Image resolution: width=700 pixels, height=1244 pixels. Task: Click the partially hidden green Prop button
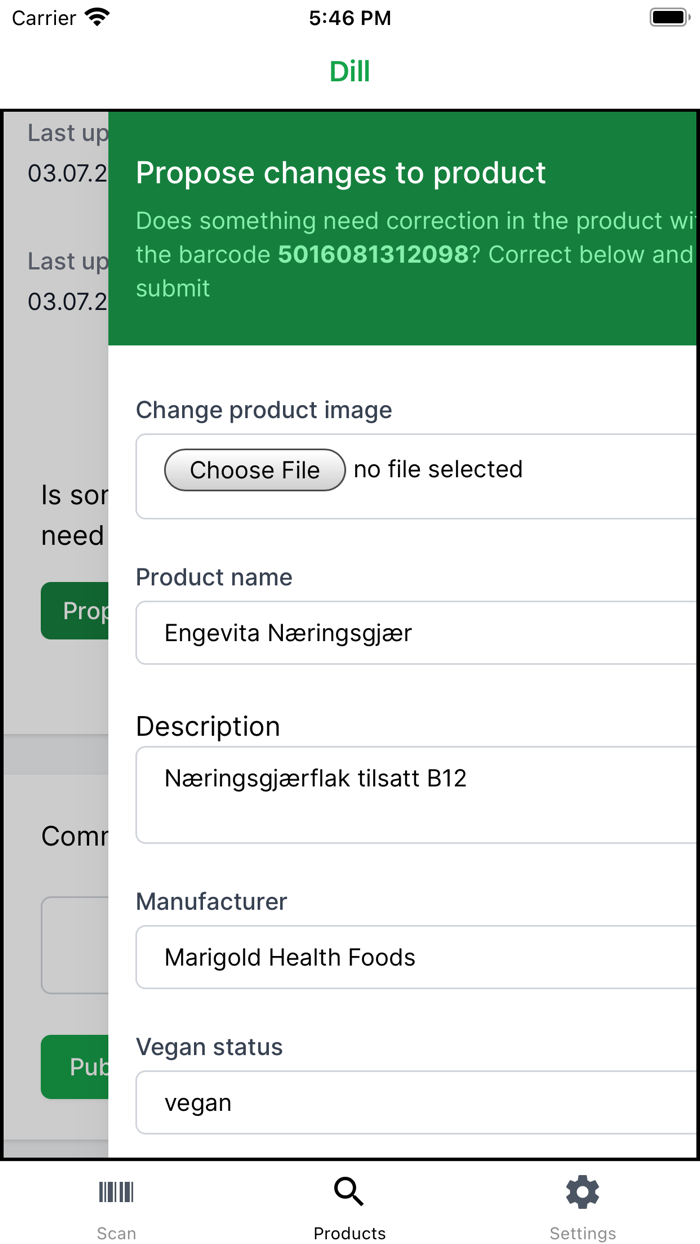tap(75, 611)
